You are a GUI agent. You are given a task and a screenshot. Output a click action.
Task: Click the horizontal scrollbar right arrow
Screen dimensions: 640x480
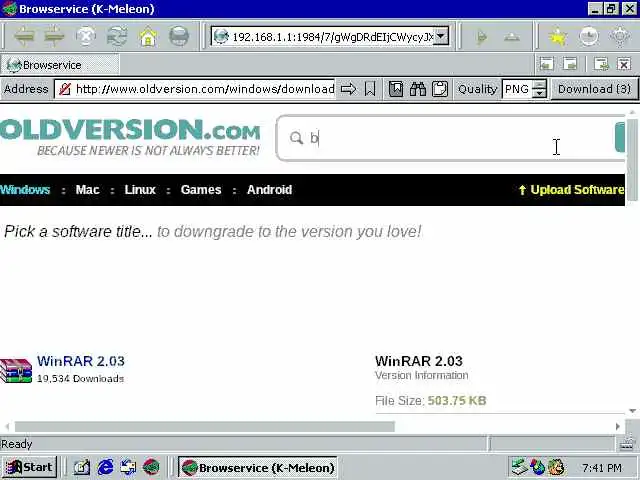(x=618, y=427)
